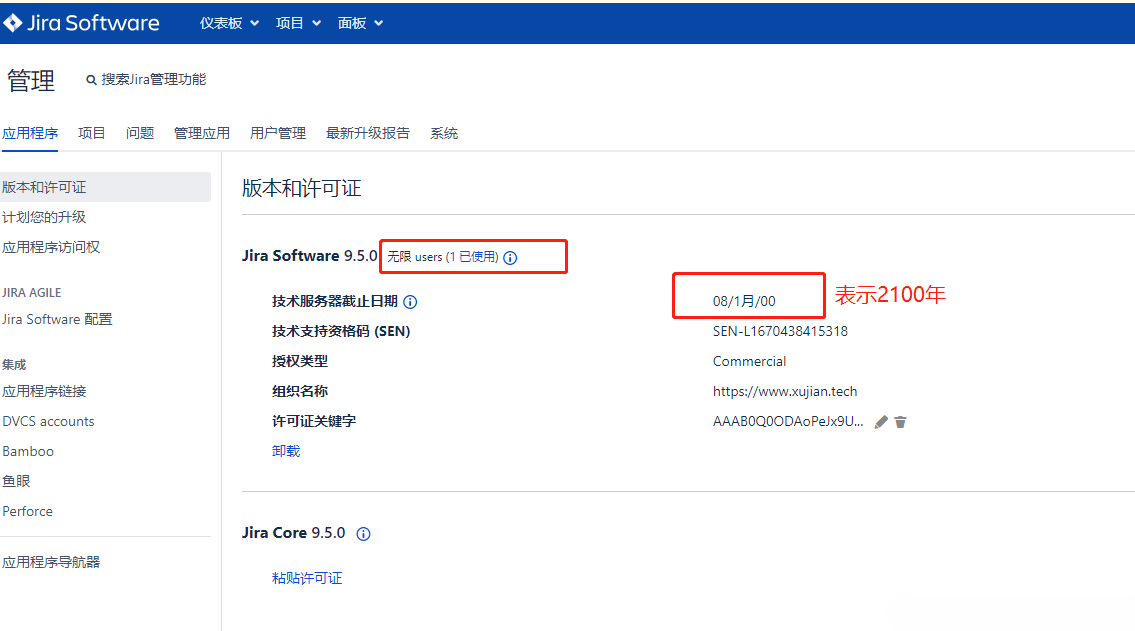
Task: Click the Commercial license type text
Action: pyautogui.click(x=749, y=361)
